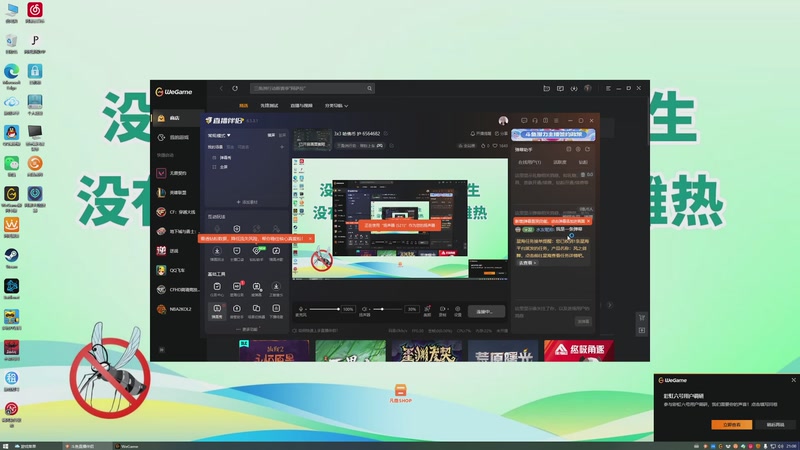Open the CF game entry in sidebar
This screenshot has width=800, height=450.
tap(177, 212)
